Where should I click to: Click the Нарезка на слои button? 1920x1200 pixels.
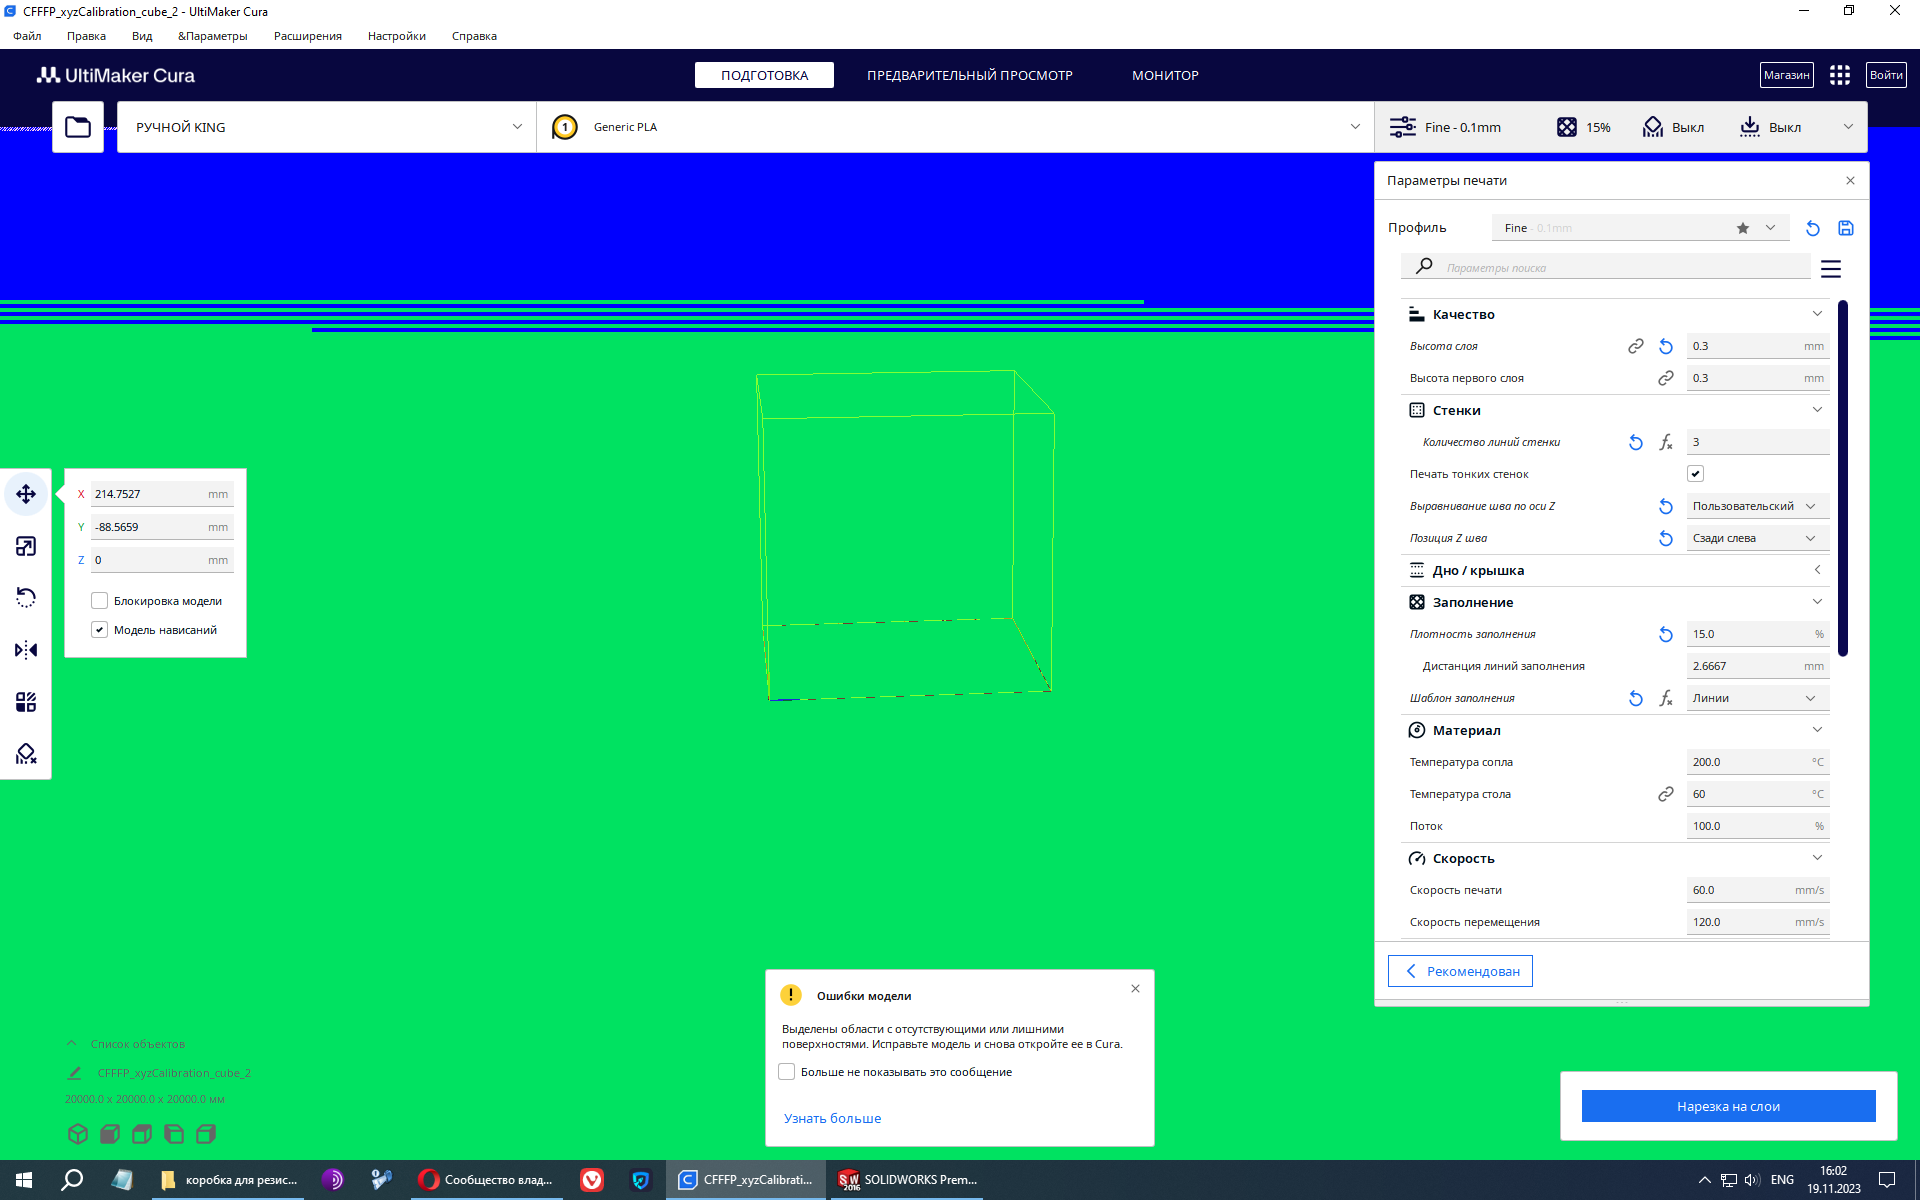point(1728,1106)
